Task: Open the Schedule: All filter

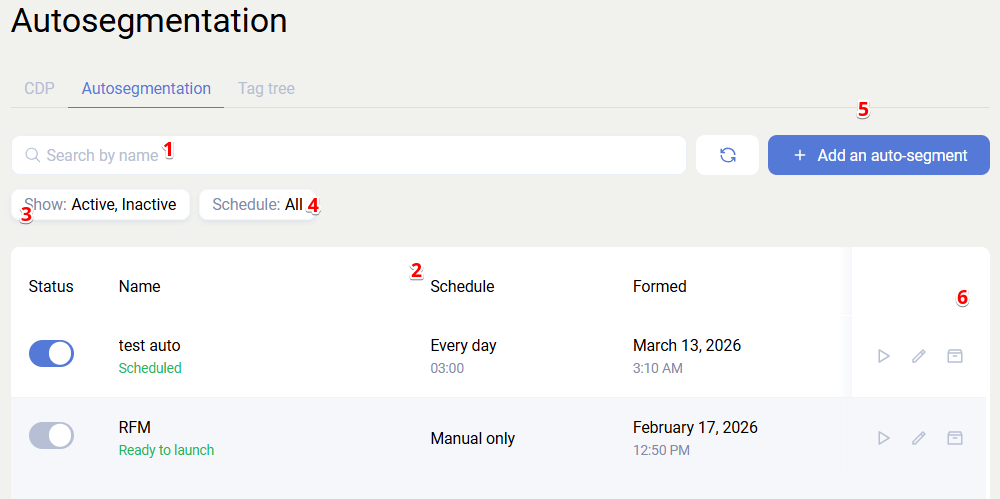Action: (x=257, y=205)
